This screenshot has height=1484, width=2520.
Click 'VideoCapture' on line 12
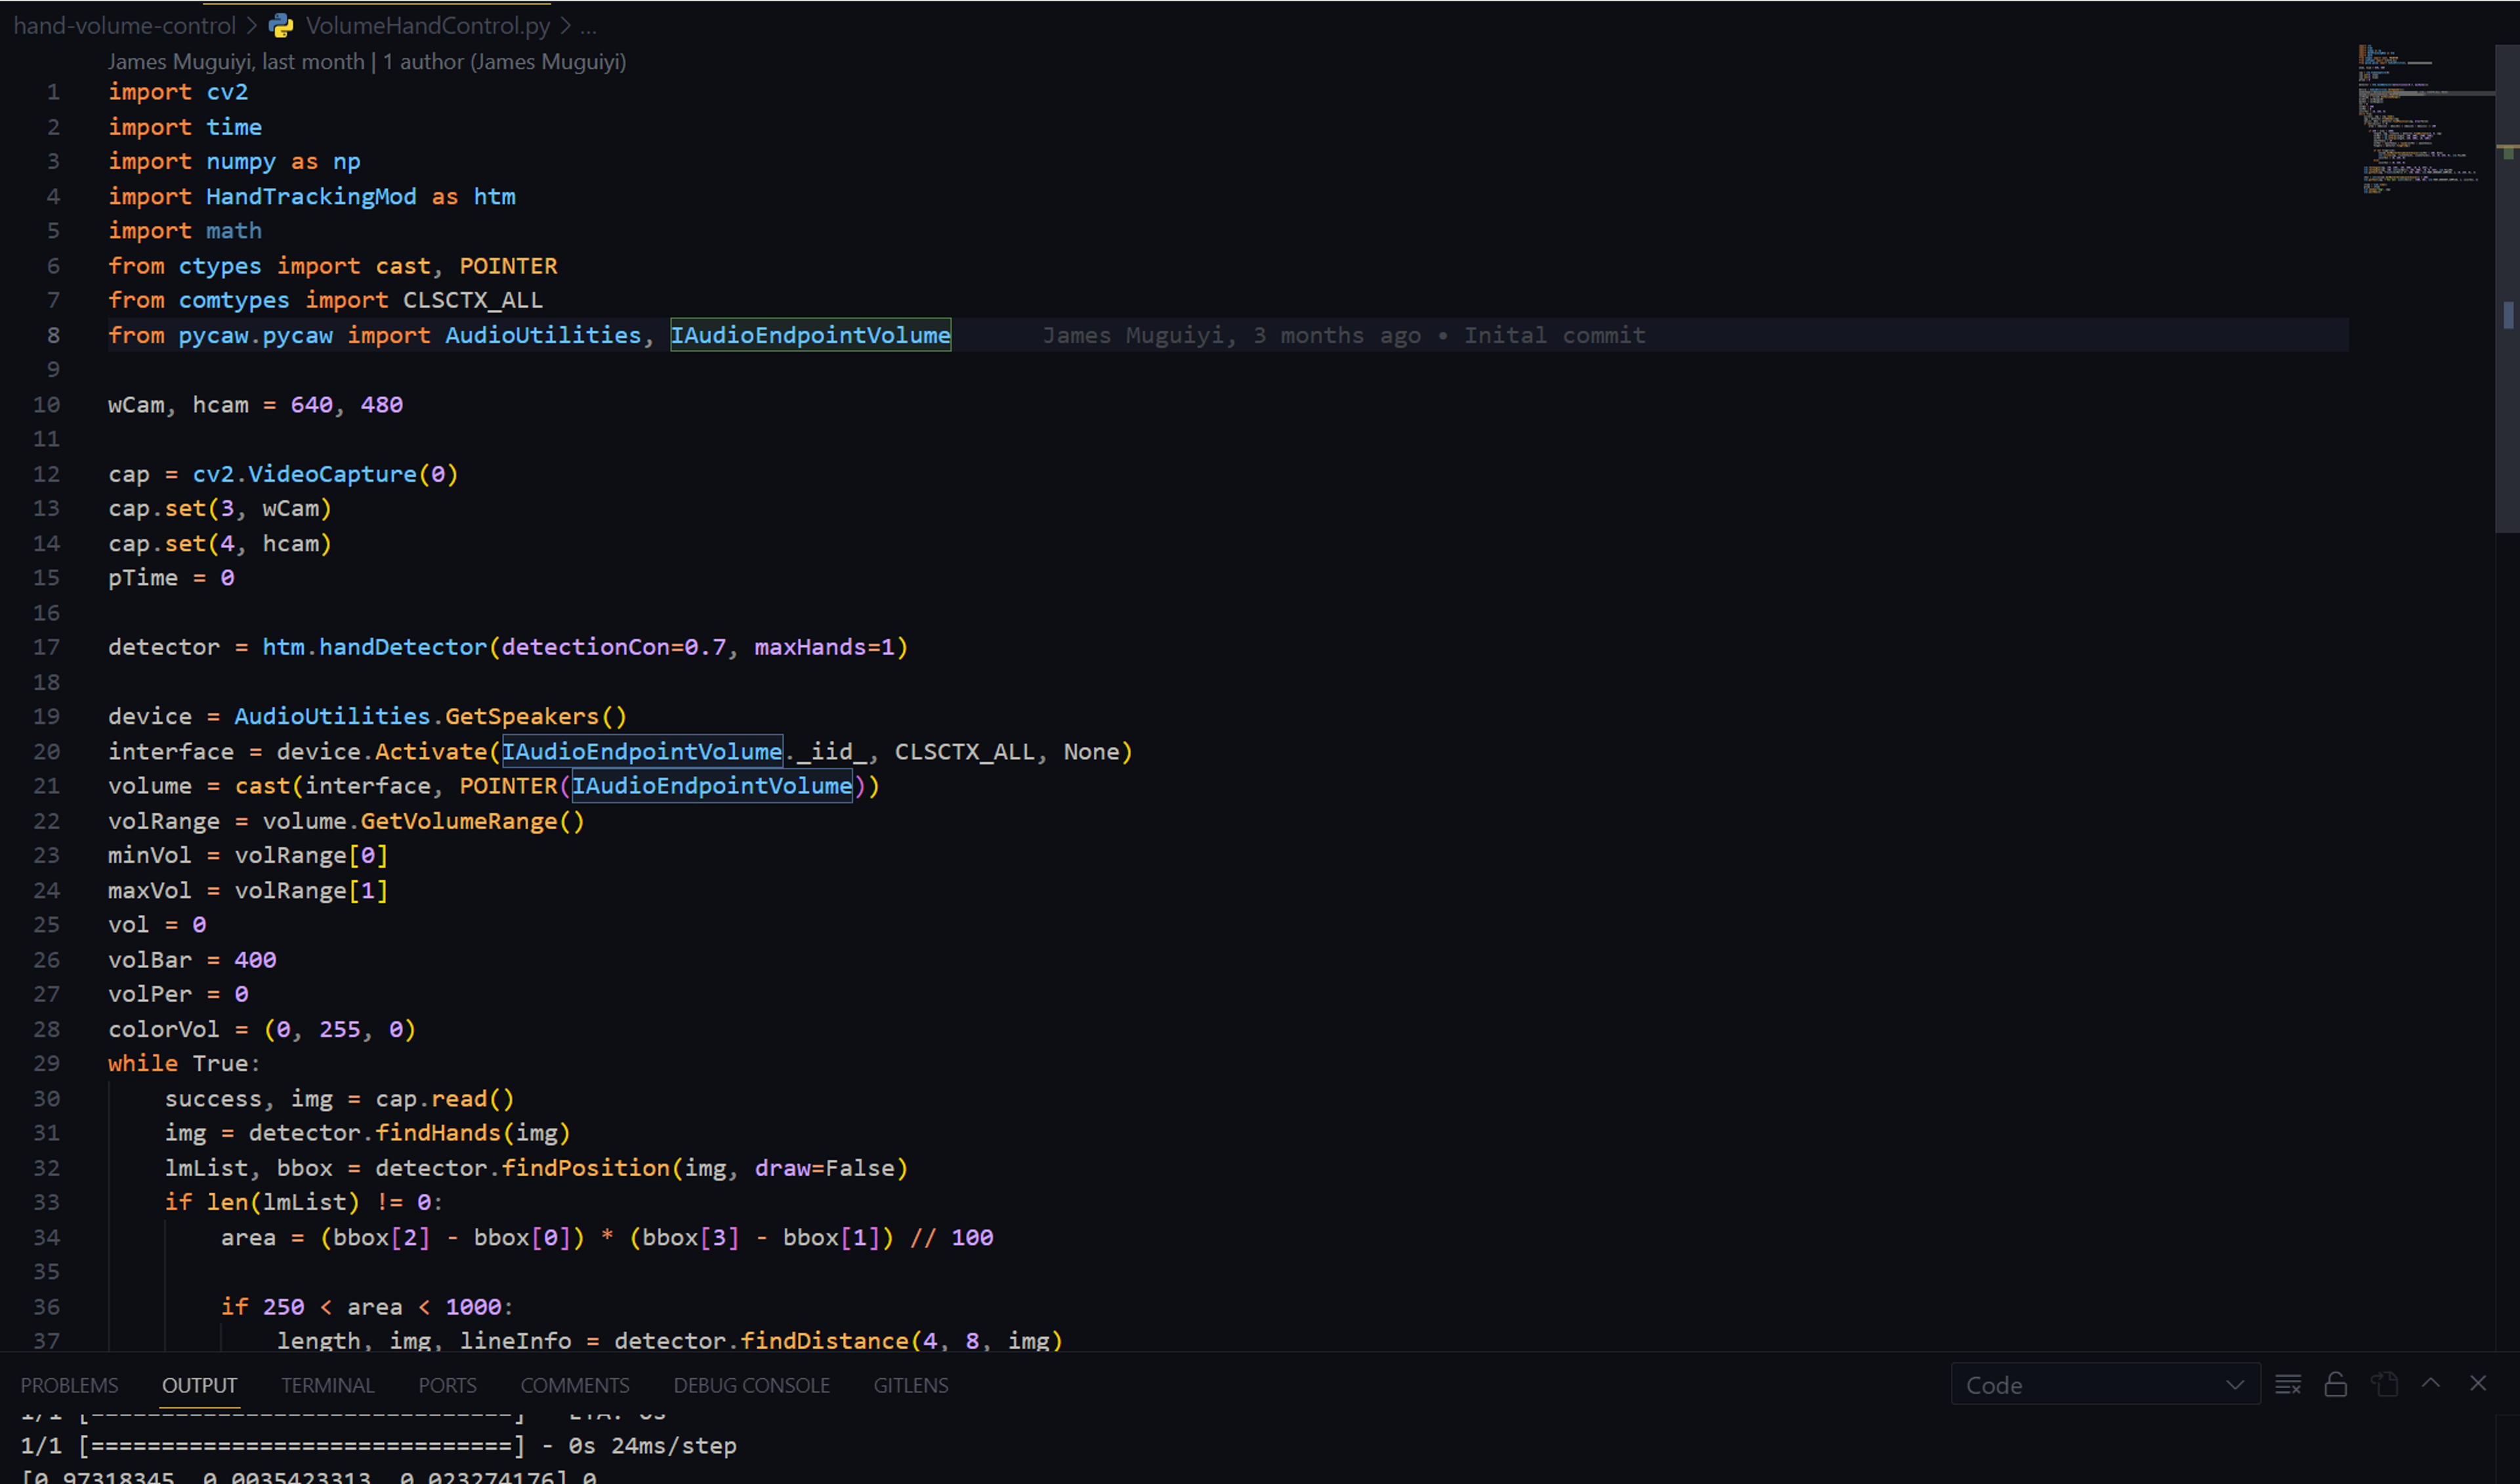tap(332, 474)
